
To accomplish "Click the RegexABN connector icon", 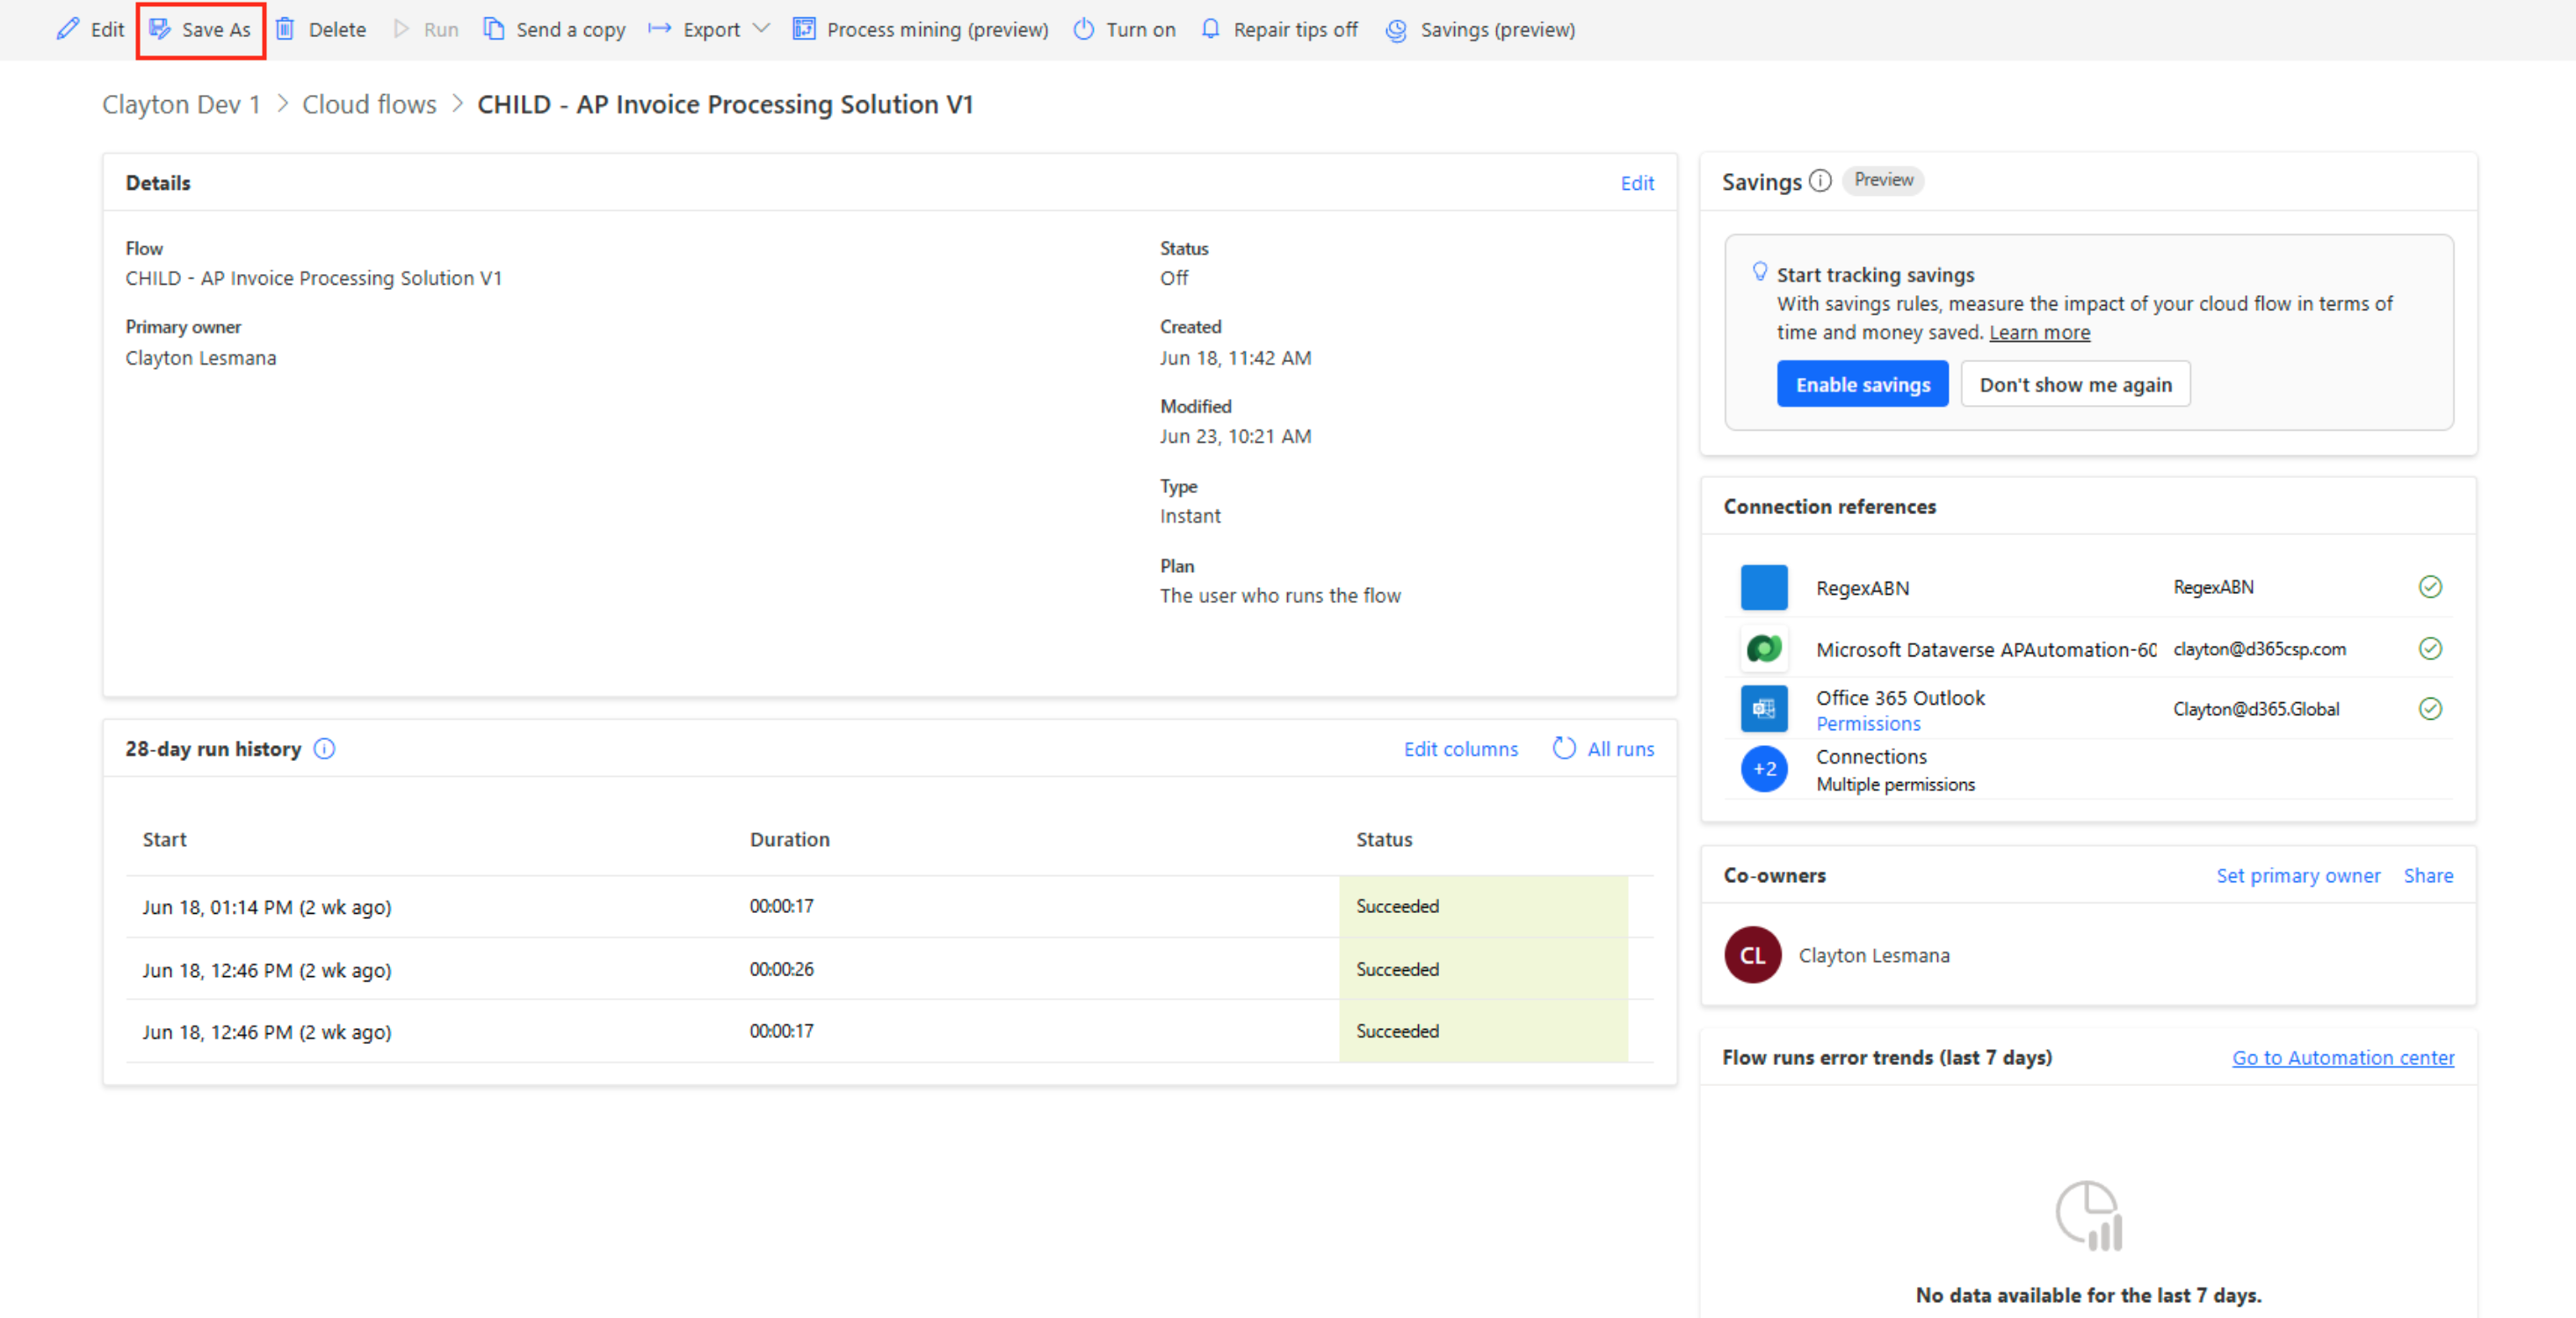I will click(x=1764, y=587).
